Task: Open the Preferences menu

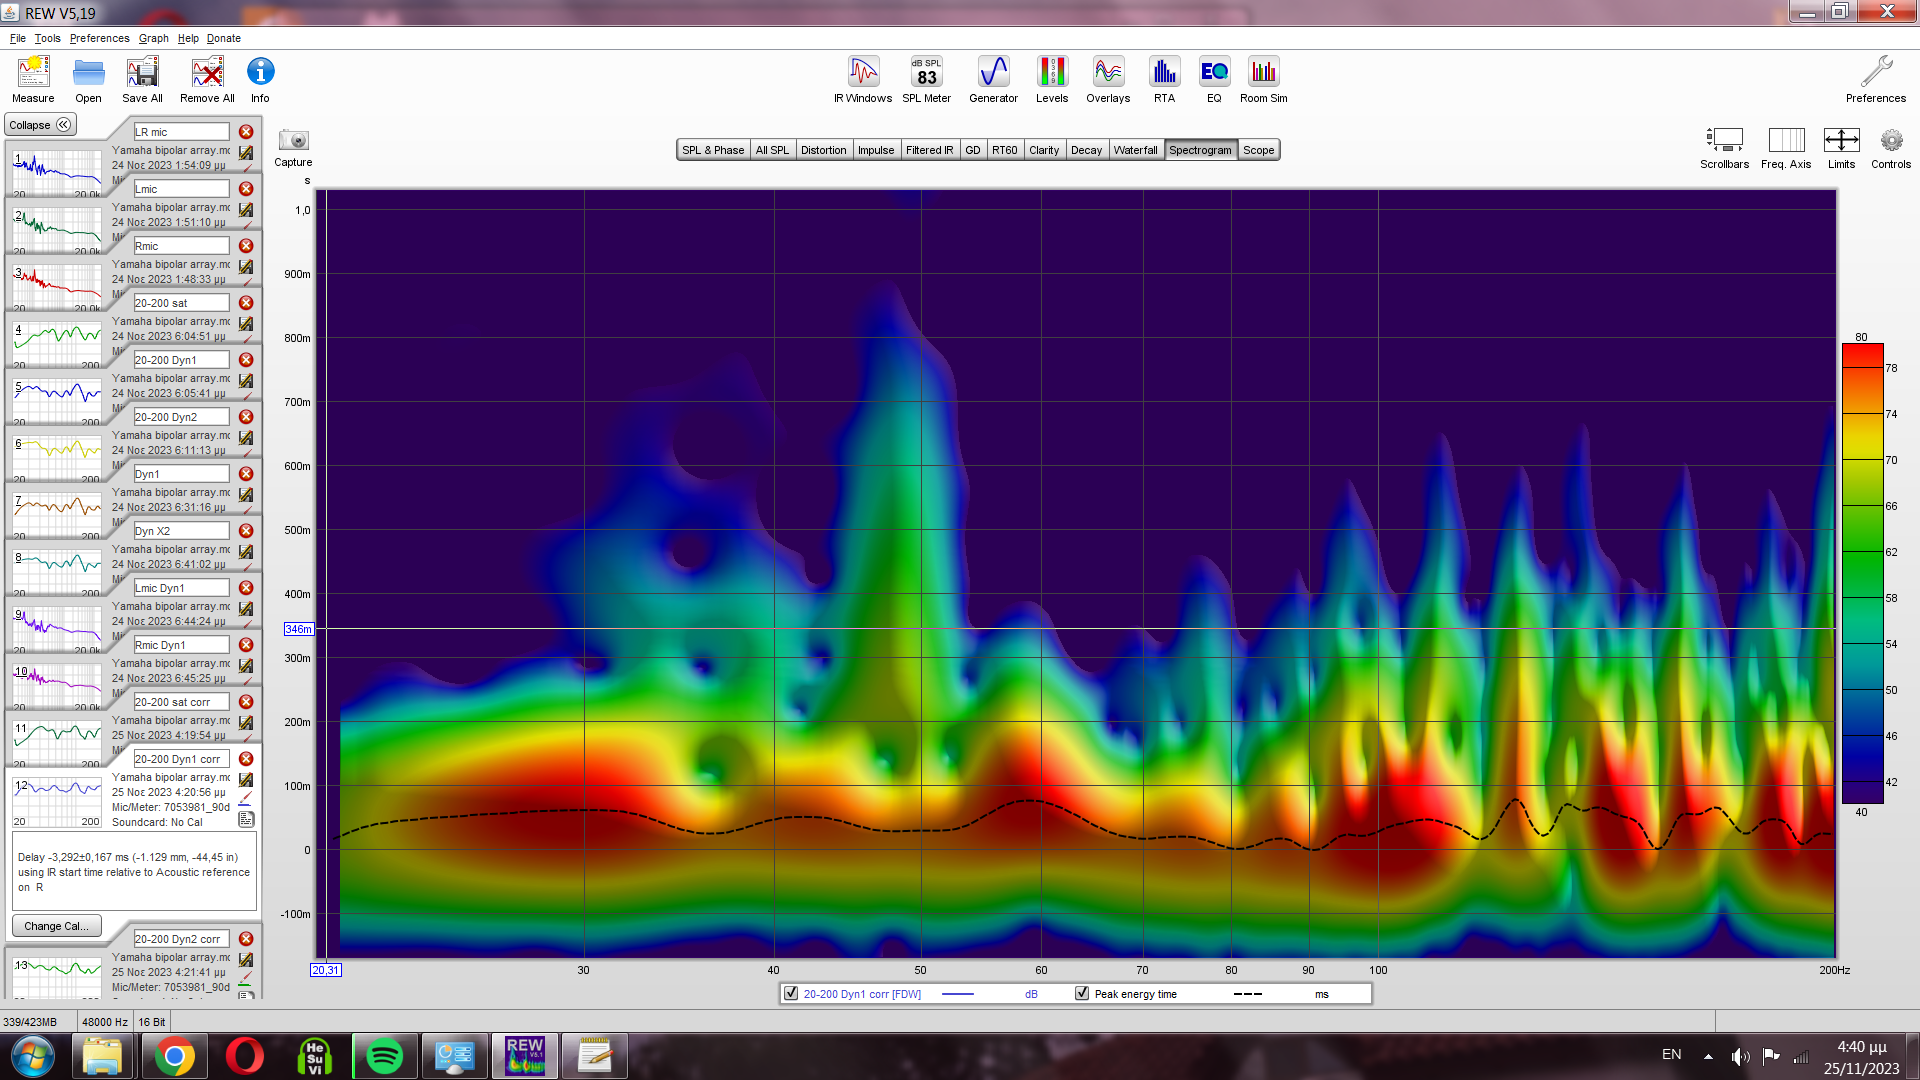Action: point(99,38)
